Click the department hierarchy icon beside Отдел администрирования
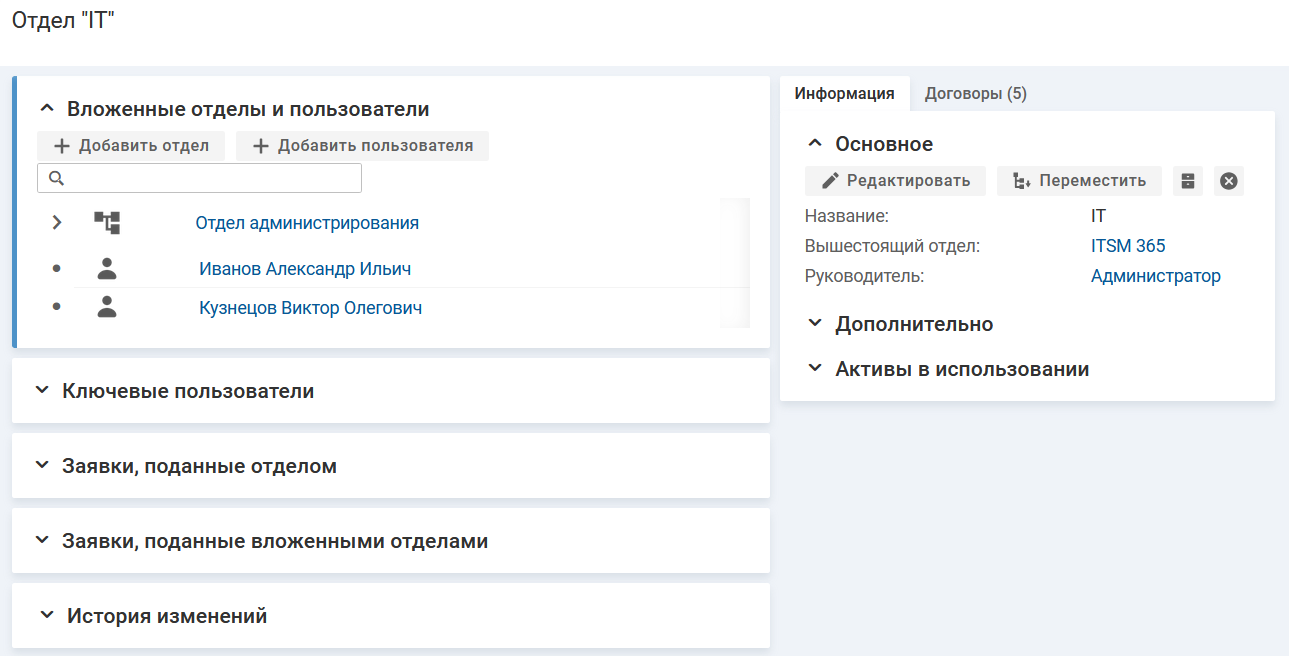Viewport: 1289px width, 656px height. click(x=107, y=223)
